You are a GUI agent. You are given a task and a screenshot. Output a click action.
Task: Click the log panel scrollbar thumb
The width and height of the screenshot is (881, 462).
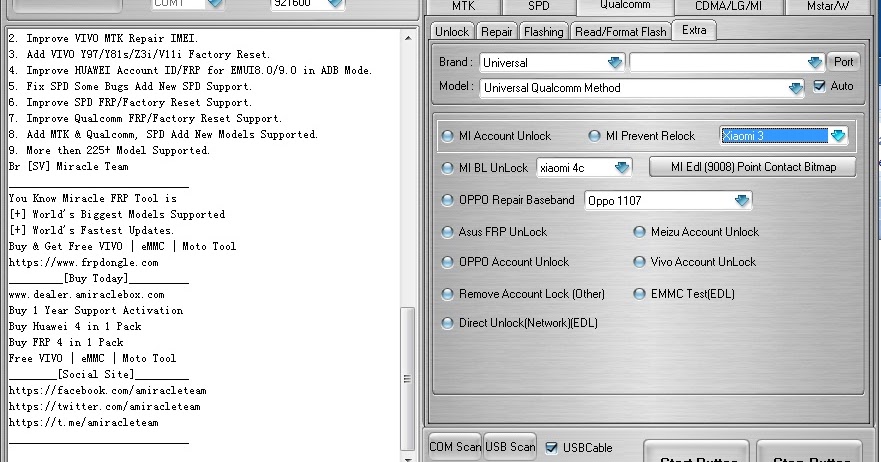click(x=407, y=379)
